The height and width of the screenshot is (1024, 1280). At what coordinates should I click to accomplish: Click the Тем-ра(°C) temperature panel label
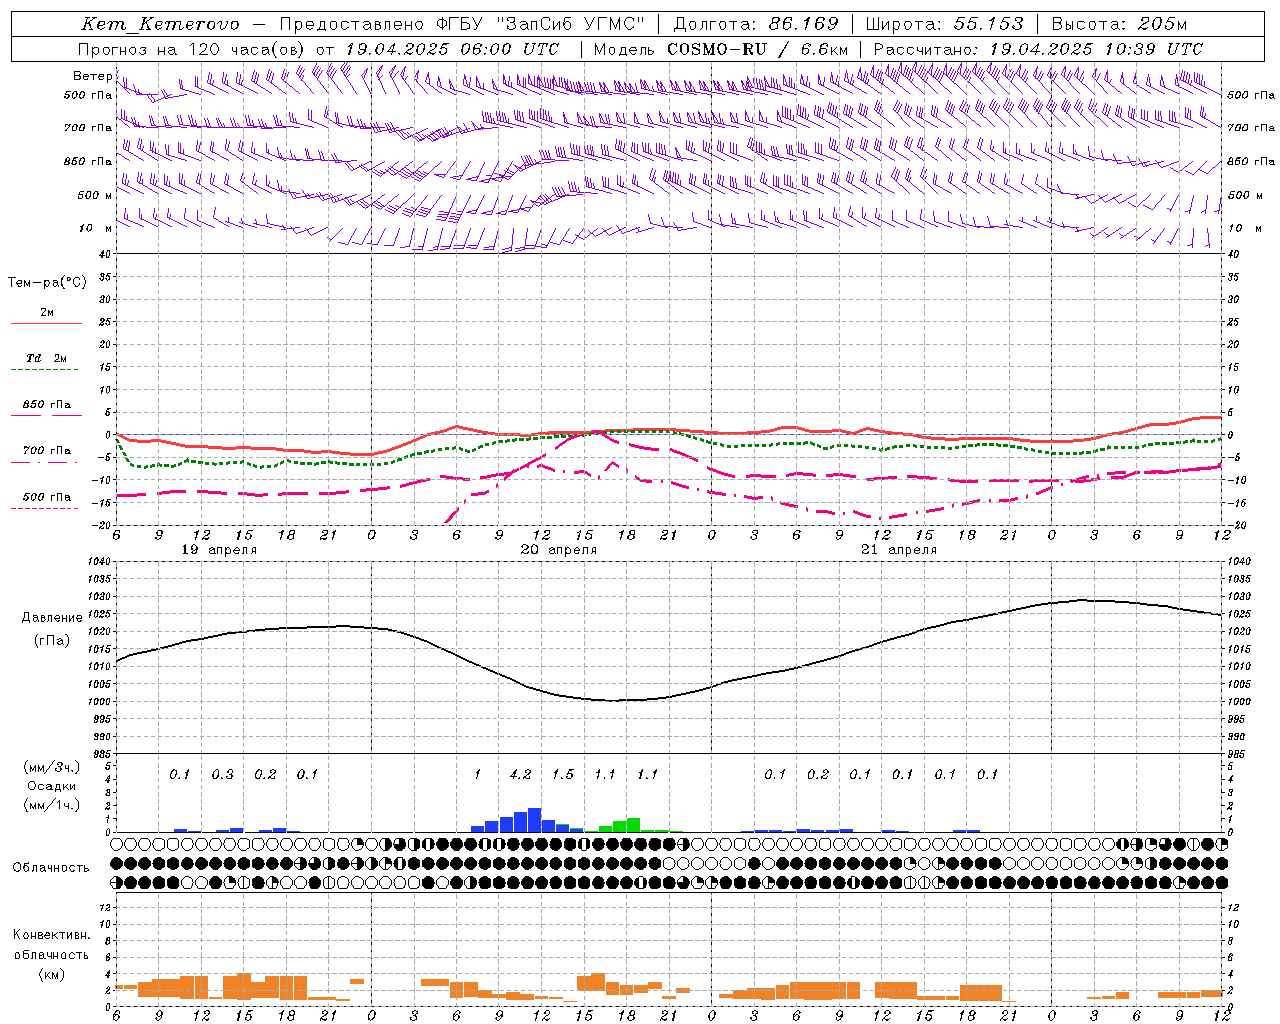pos(47,283)
